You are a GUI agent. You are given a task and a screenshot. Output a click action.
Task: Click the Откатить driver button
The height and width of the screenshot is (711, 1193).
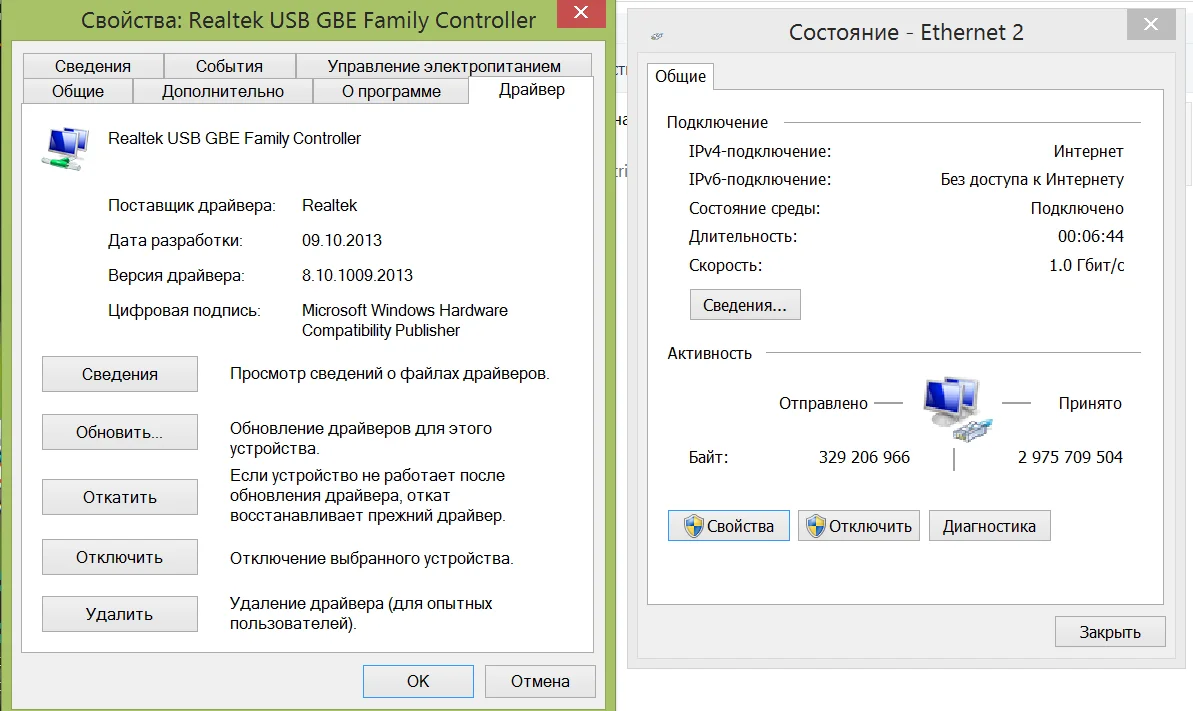click(x=119, y=497)
